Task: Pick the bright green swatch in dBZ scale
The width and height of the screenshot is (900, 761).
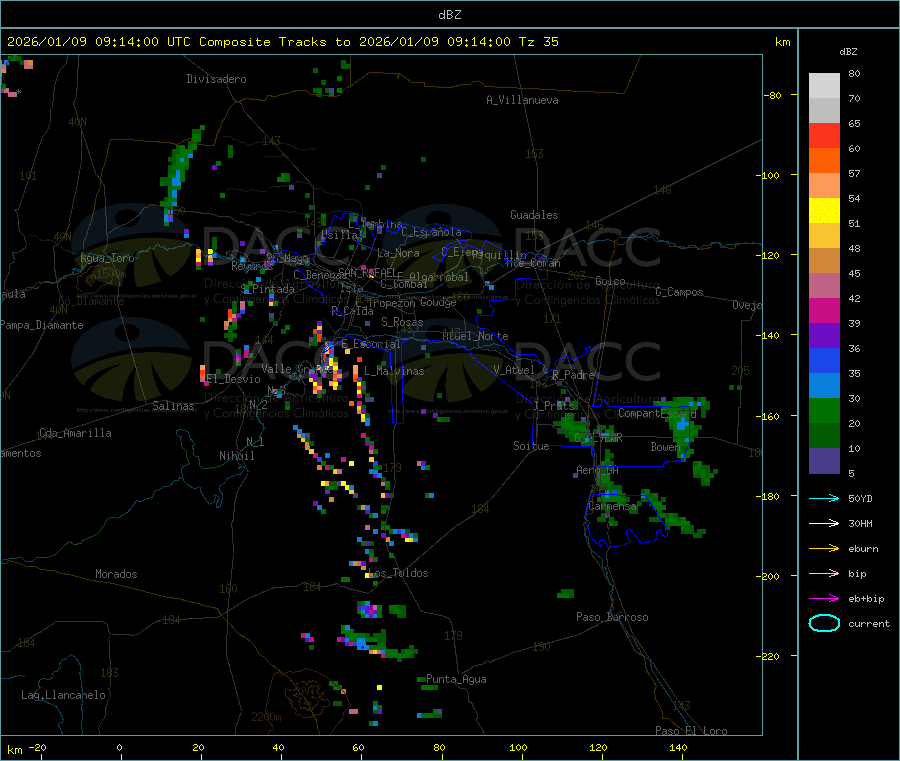Action: [x=824, y=411]
